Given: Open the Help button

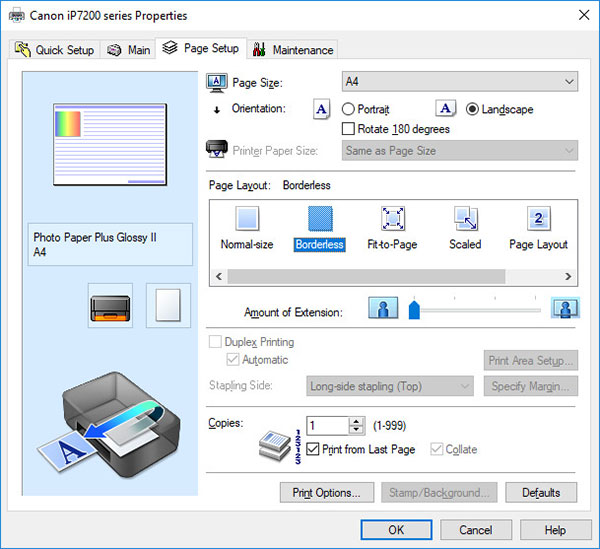Looking at the screenshot, I should 556,530.
